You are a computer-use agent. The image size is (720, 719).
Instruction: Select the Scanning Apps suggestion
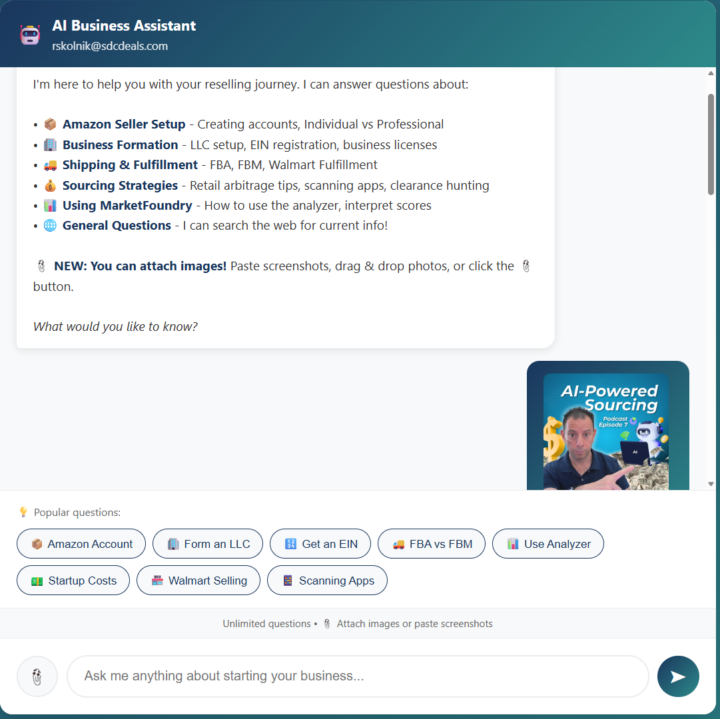coord(327,580)
